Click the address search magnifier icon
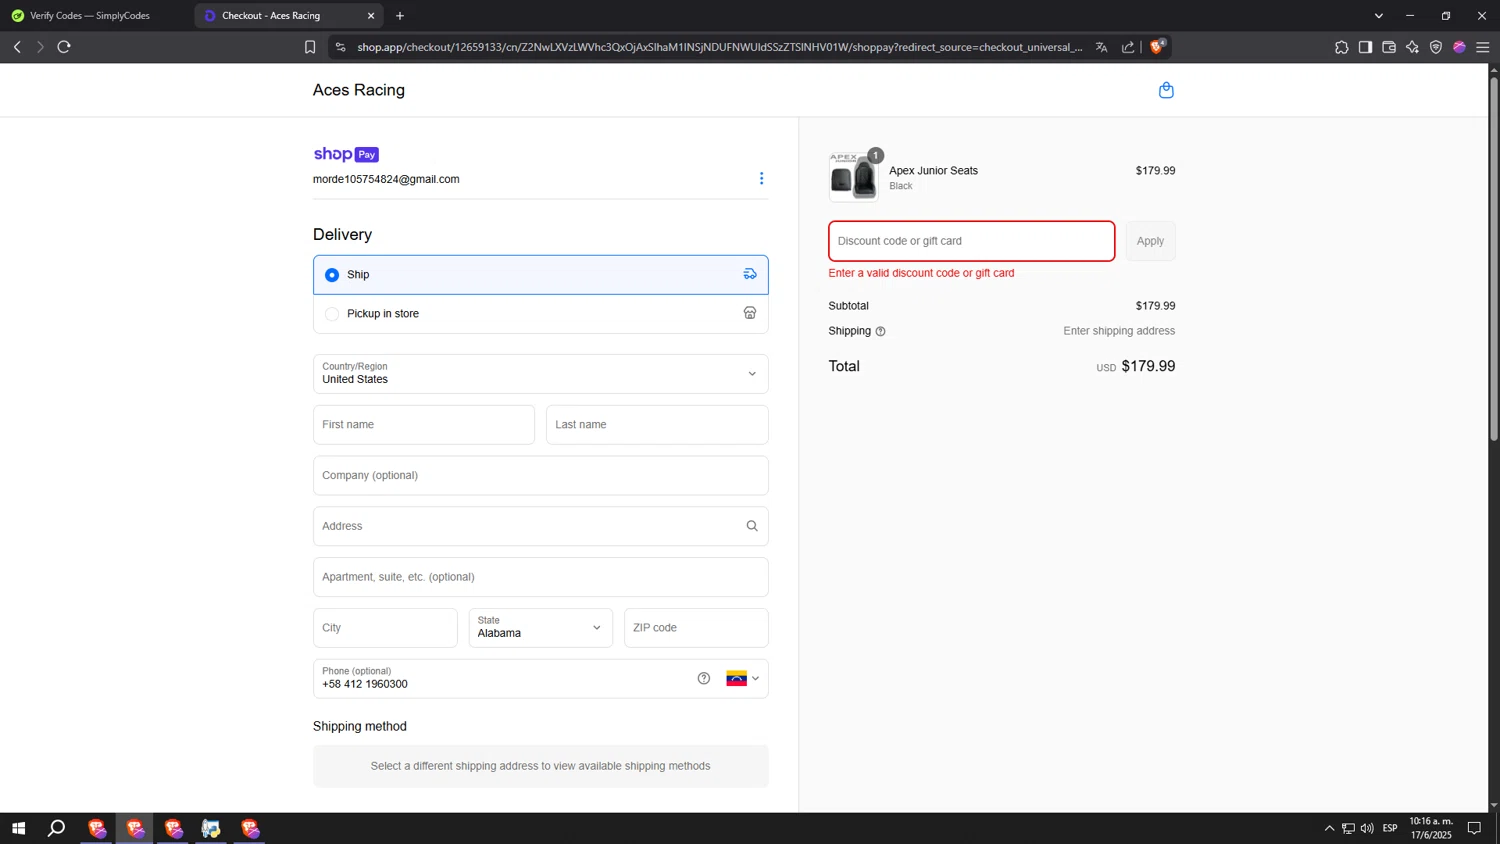This screenshot has width=1500, height=844. pos(751,526)
